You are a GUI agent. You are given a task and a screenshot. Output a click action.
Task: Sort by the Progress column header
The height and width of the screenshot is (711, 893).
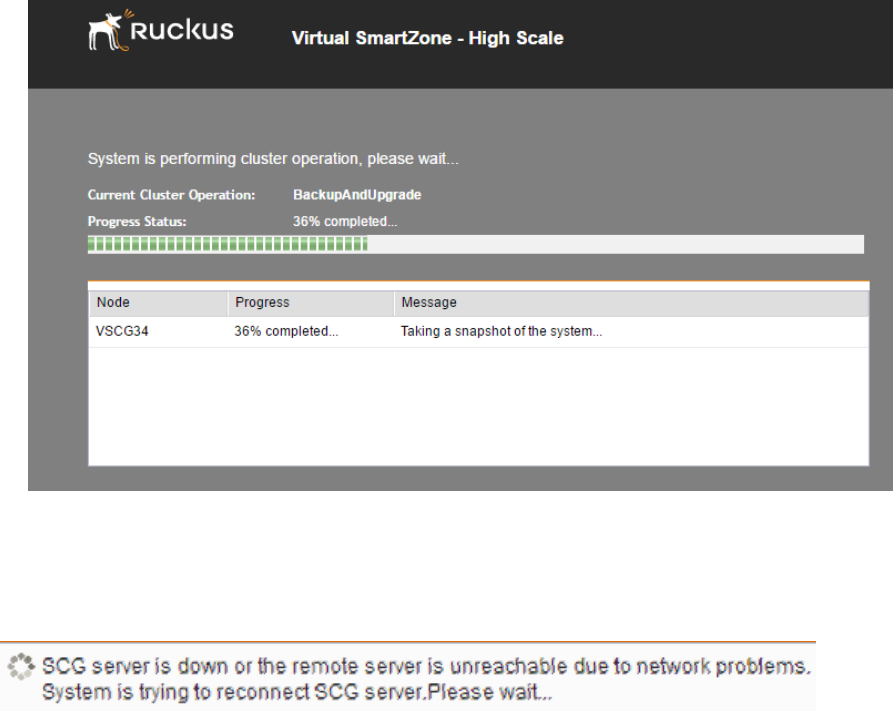coord(311,303)
